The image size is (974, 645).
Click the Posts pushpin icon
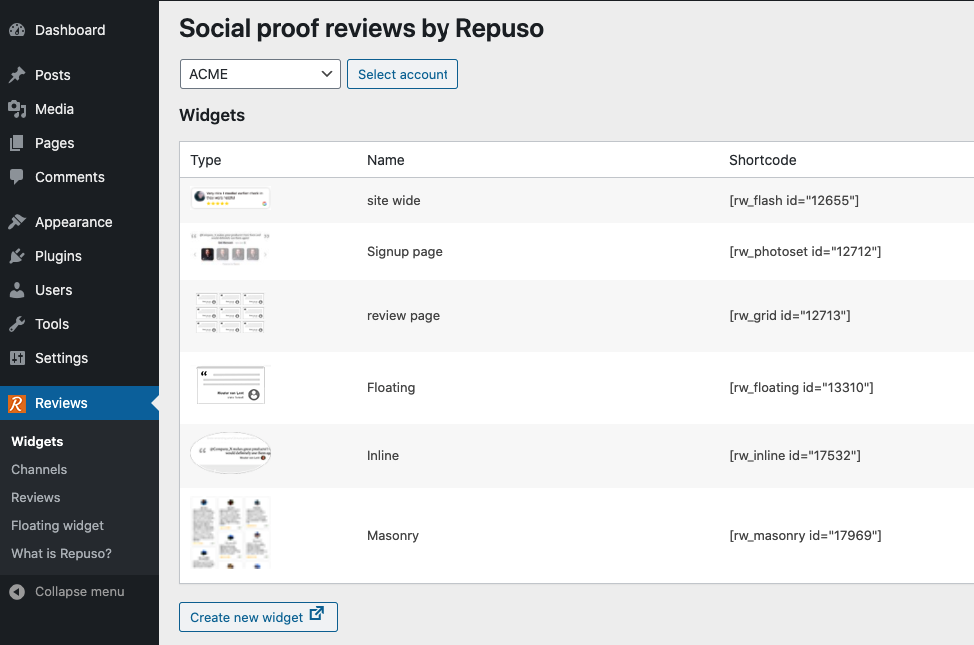[17, 75]
